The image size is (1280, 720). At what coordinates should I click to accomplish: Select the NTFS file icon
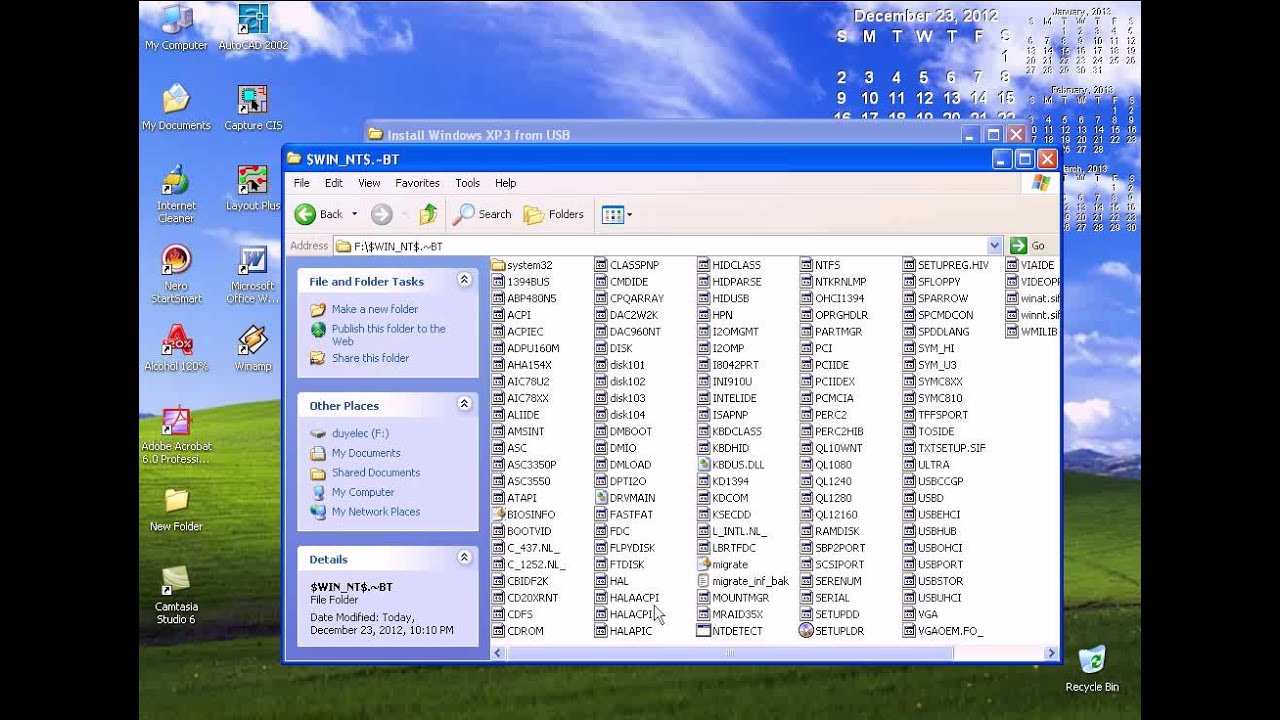[x=807, y=265]
